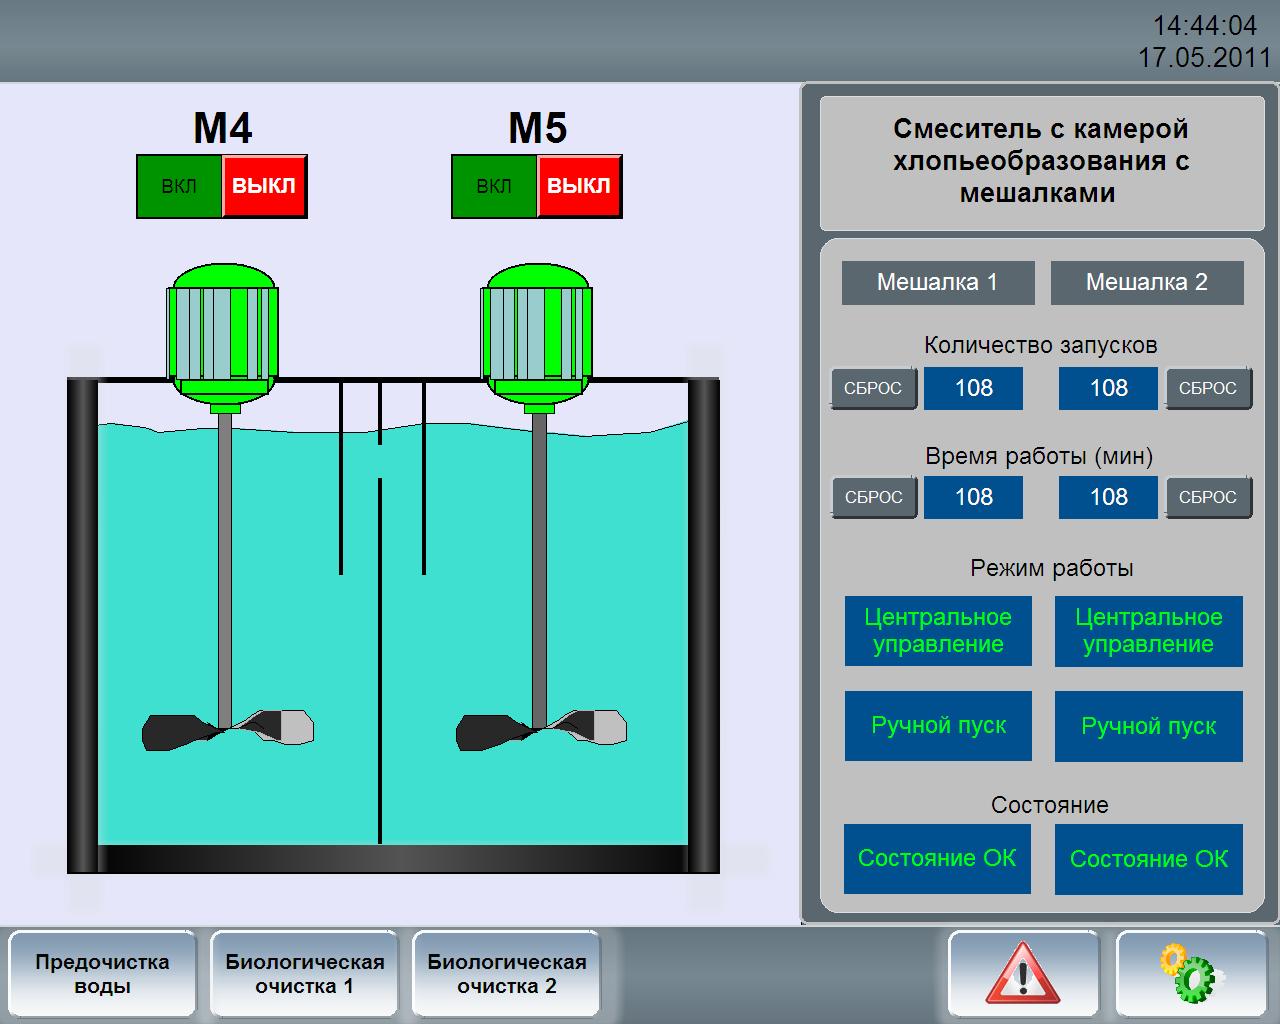Screen dimensions: 1280x1024
Task: Switch to Биологическая очистка 1 screen
Action: [x=304, y=974]
